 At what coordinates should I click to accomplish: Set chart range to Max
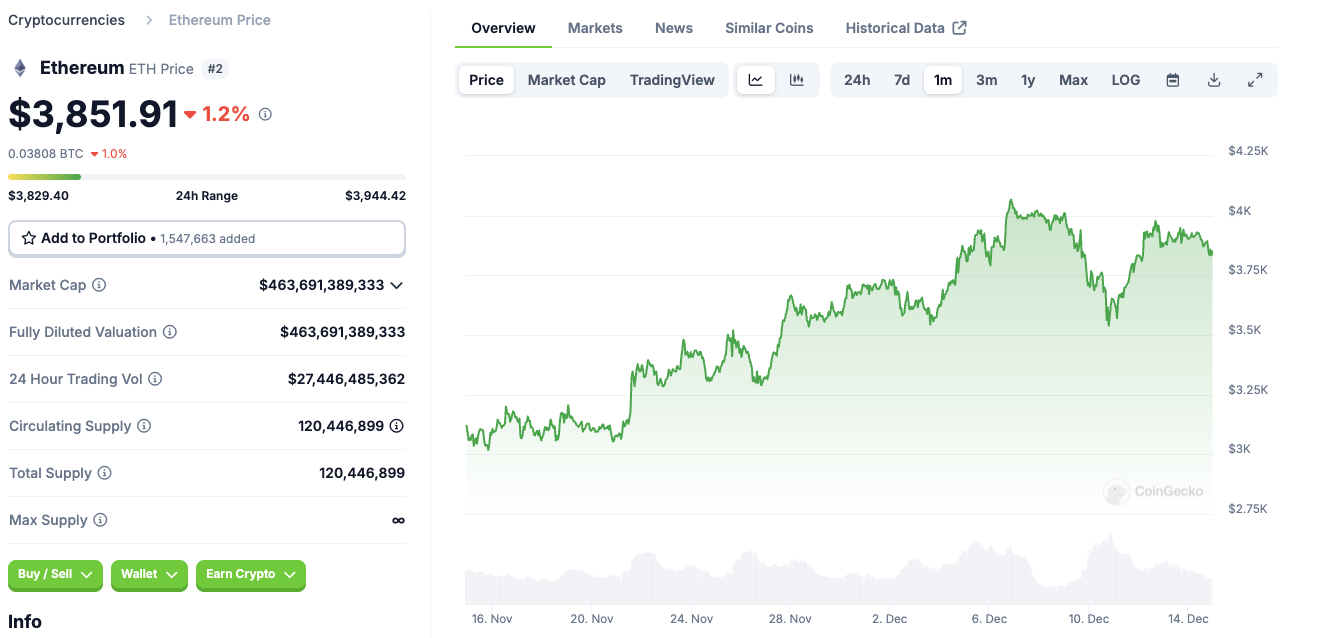[1073, 80]
